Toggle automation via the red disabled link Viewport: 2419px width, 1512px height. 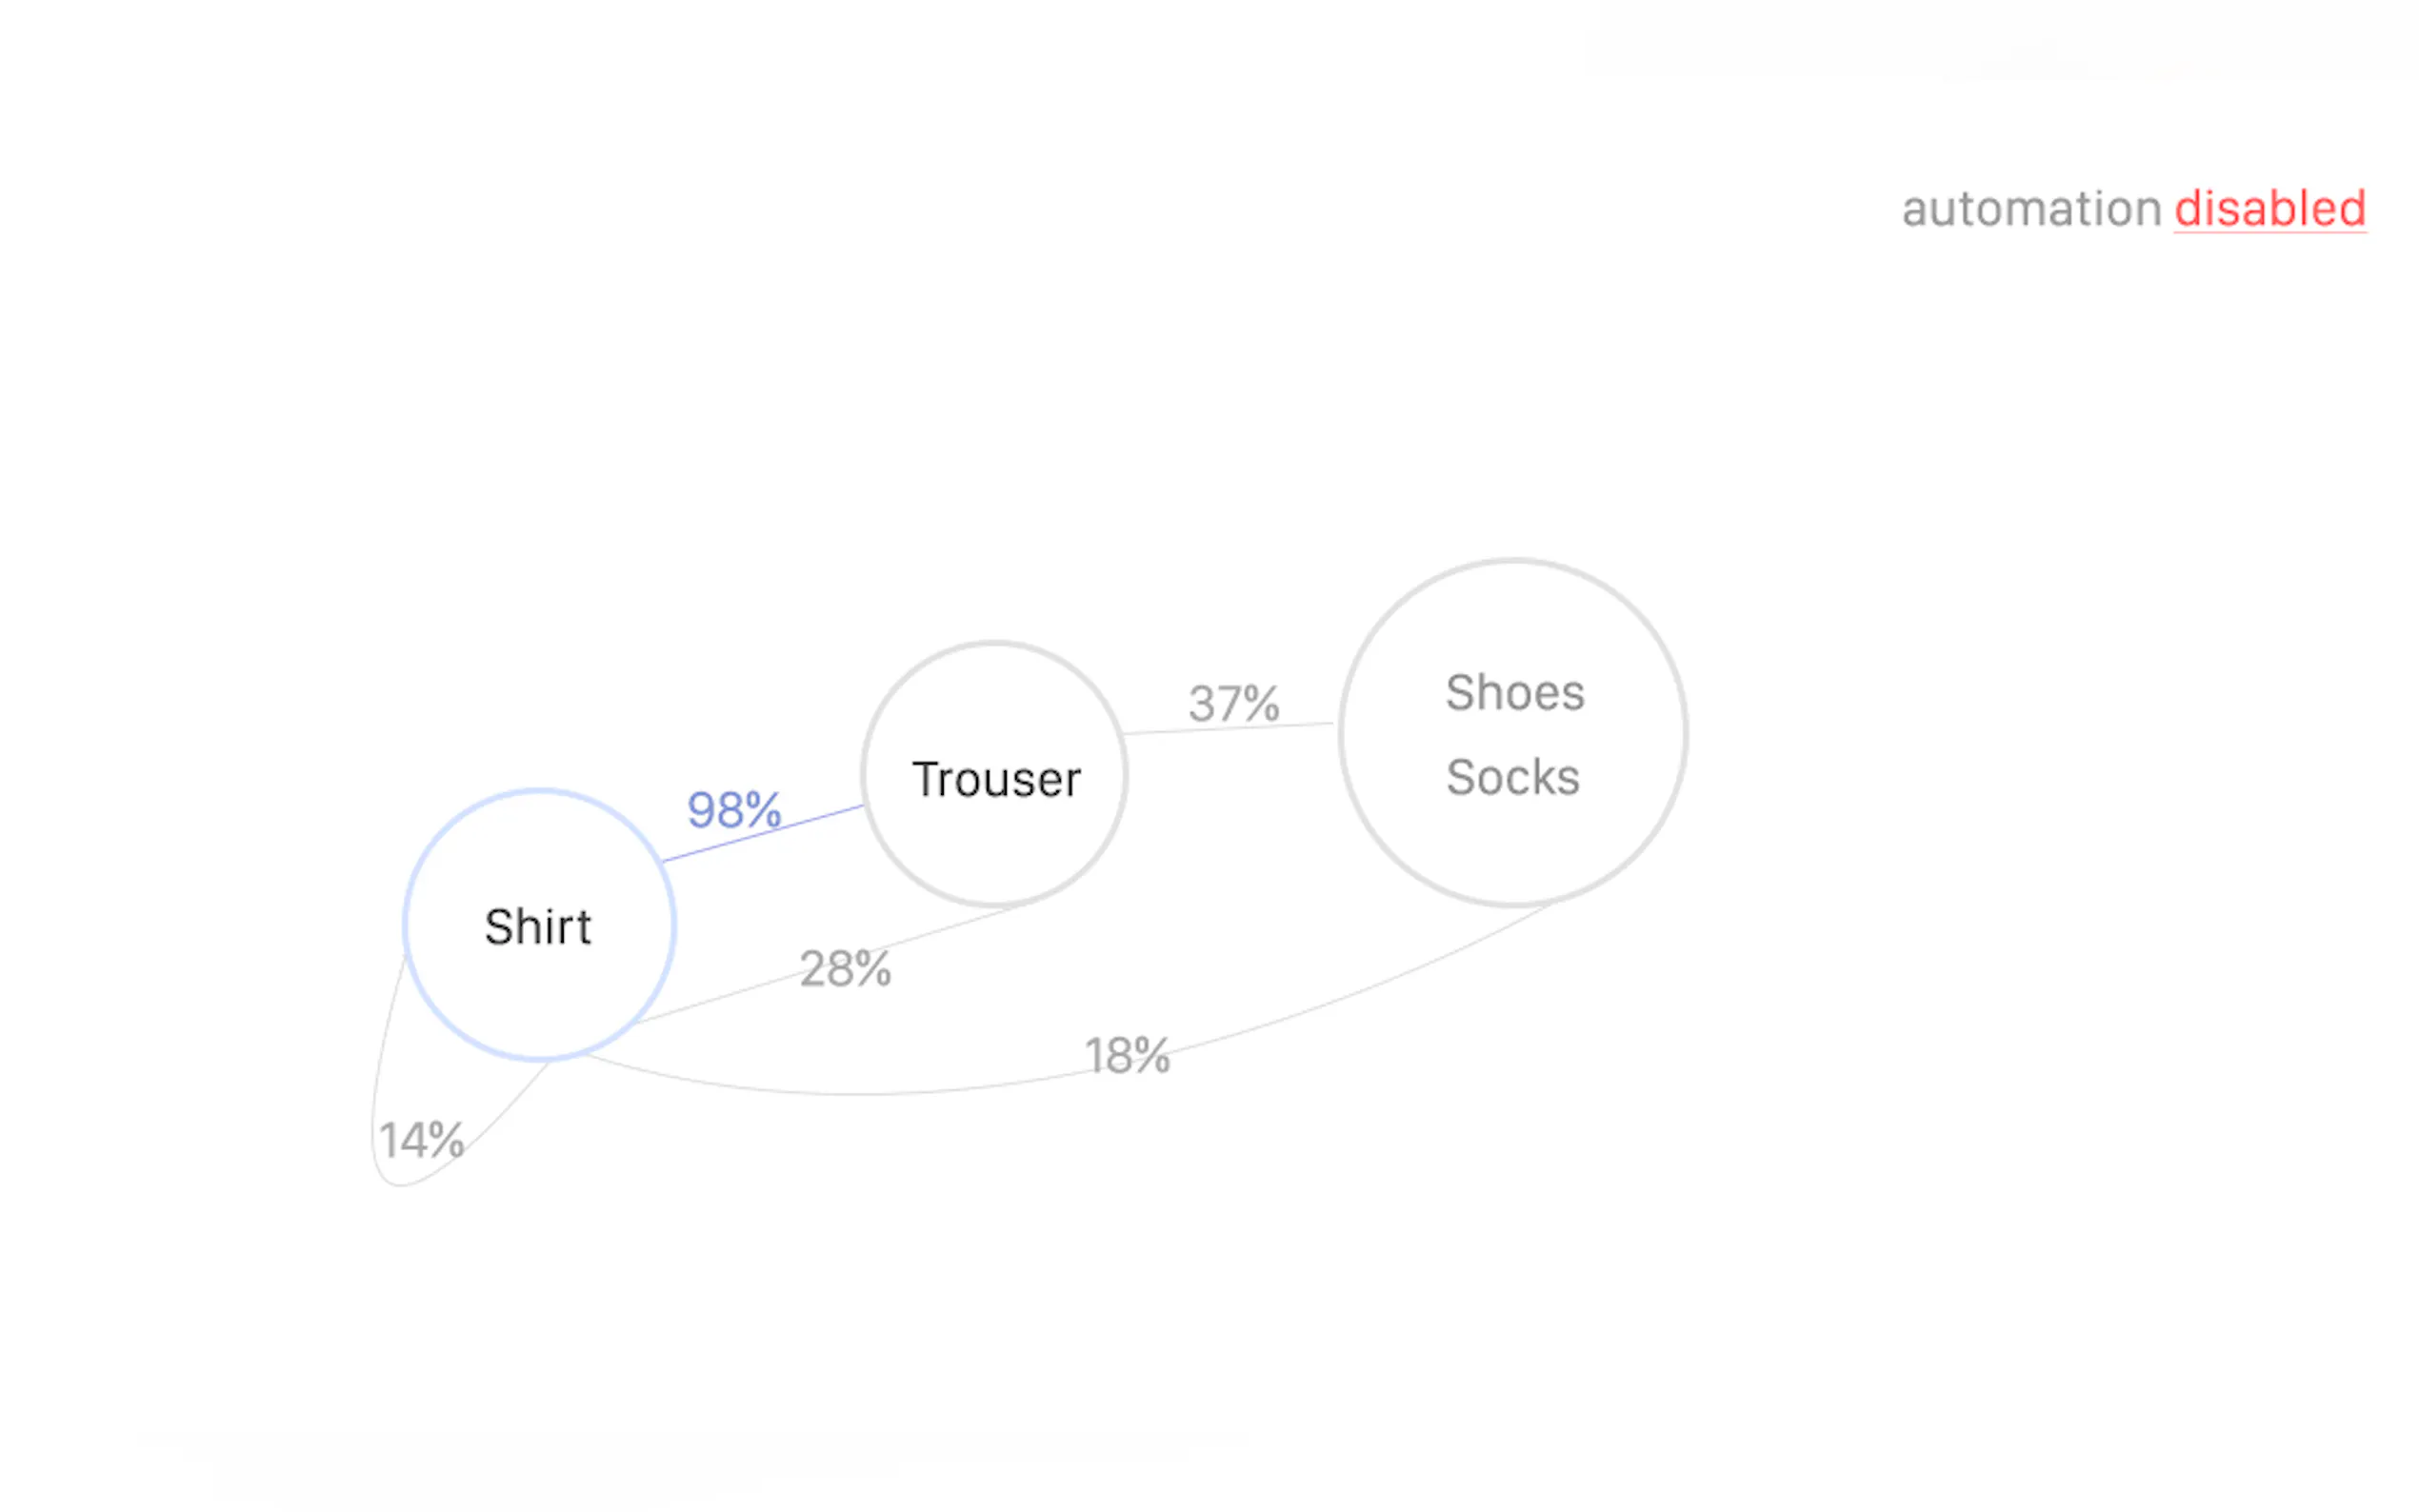click(2269, 209)
